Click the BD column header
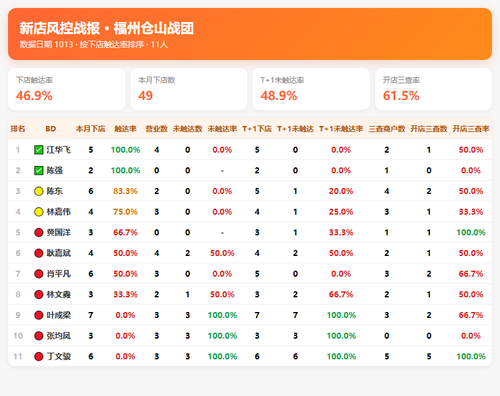Viewport: 500px width, 396px height. click(51, 129)
